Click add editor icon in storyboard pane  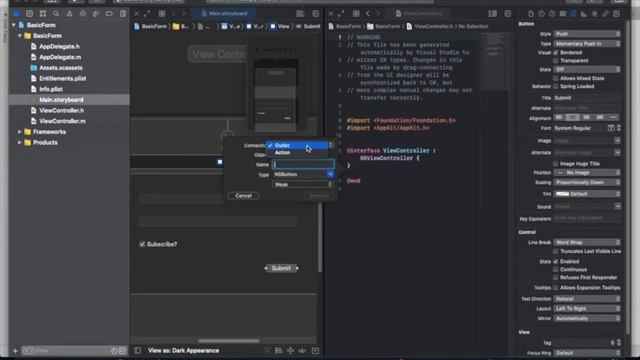pos(316,13)
